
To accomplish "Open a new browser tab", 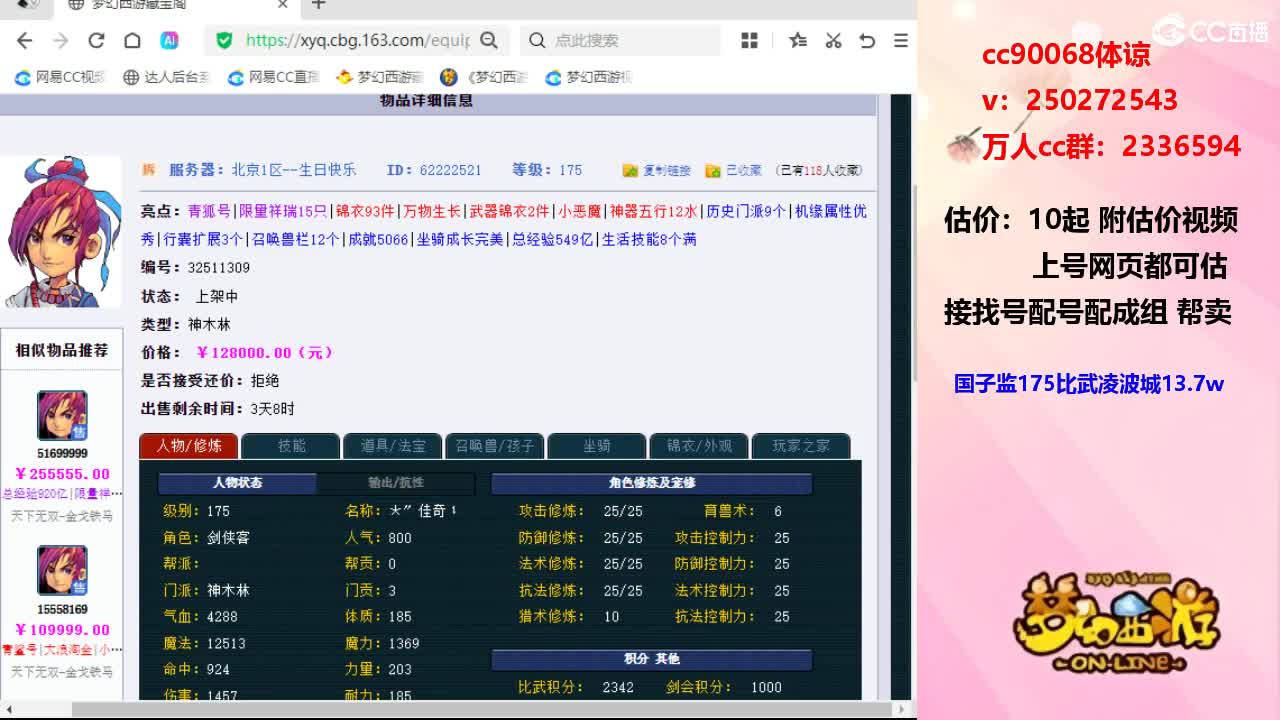I will tap(318, 5).
